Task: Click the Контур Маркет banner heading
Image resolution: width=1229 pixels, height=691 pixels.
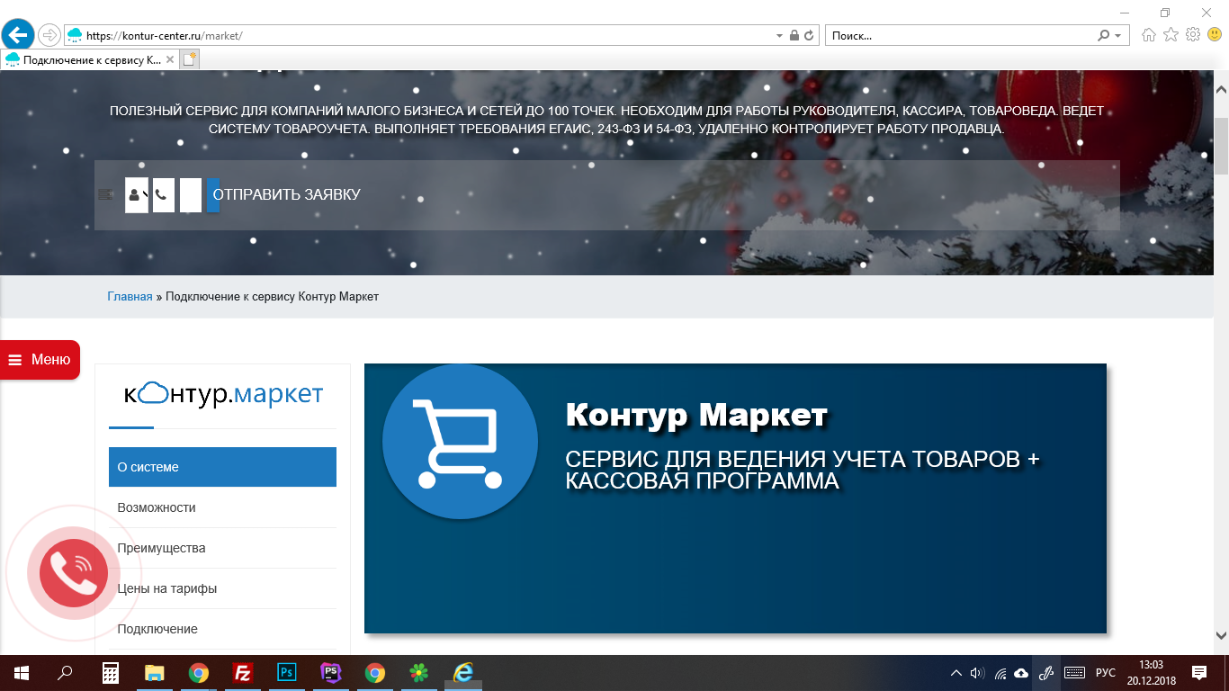Action: [697, 414]
